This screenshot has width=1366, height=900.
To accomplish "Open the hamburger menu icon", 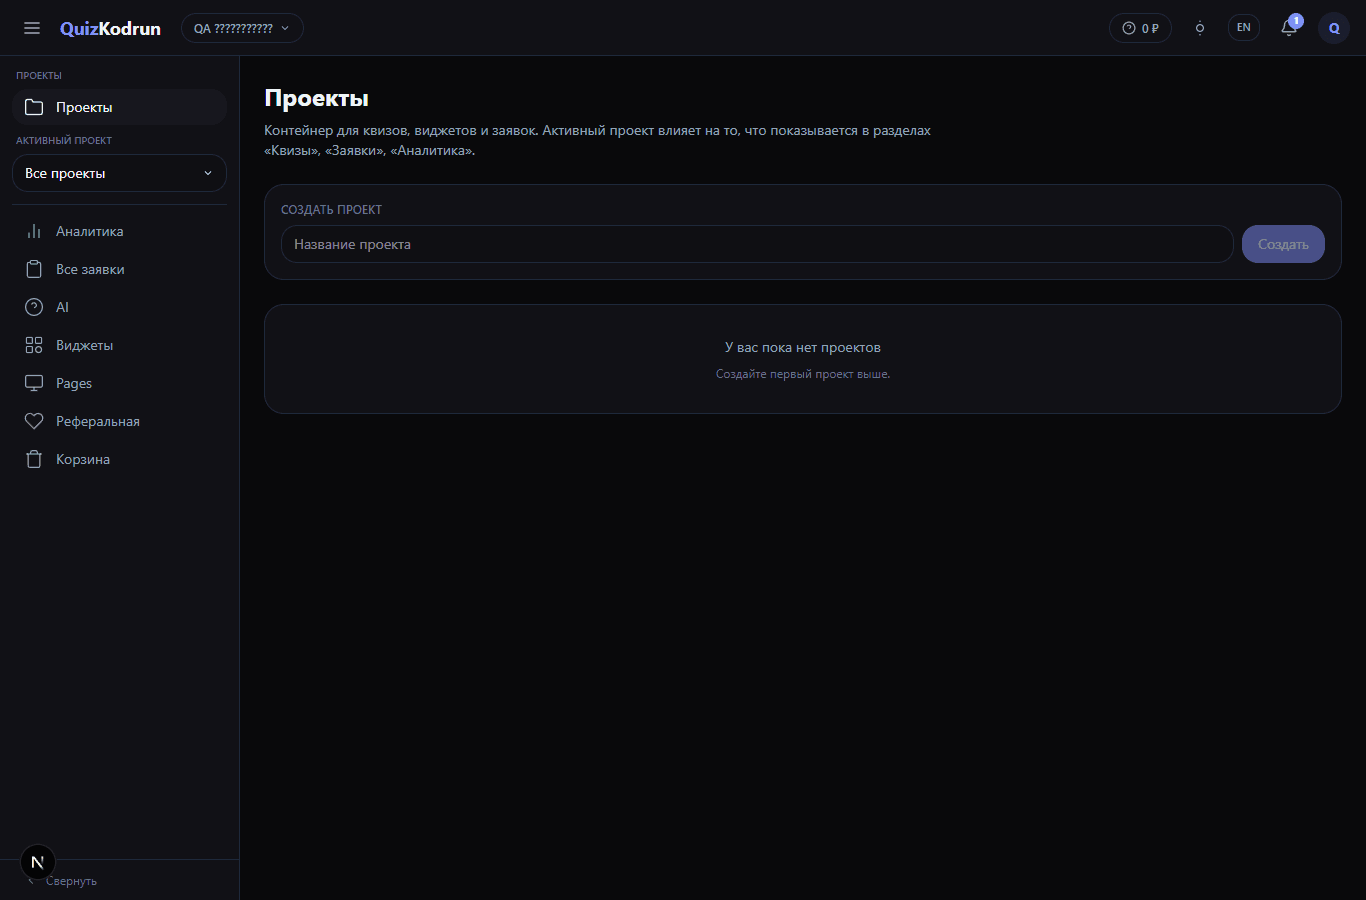I will 32,28.
